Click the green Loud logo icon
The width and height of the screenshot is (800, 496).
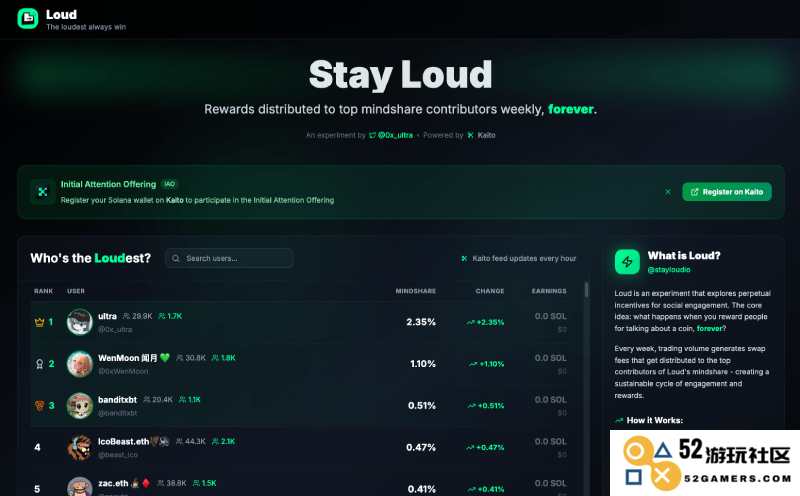coord(28,19)
